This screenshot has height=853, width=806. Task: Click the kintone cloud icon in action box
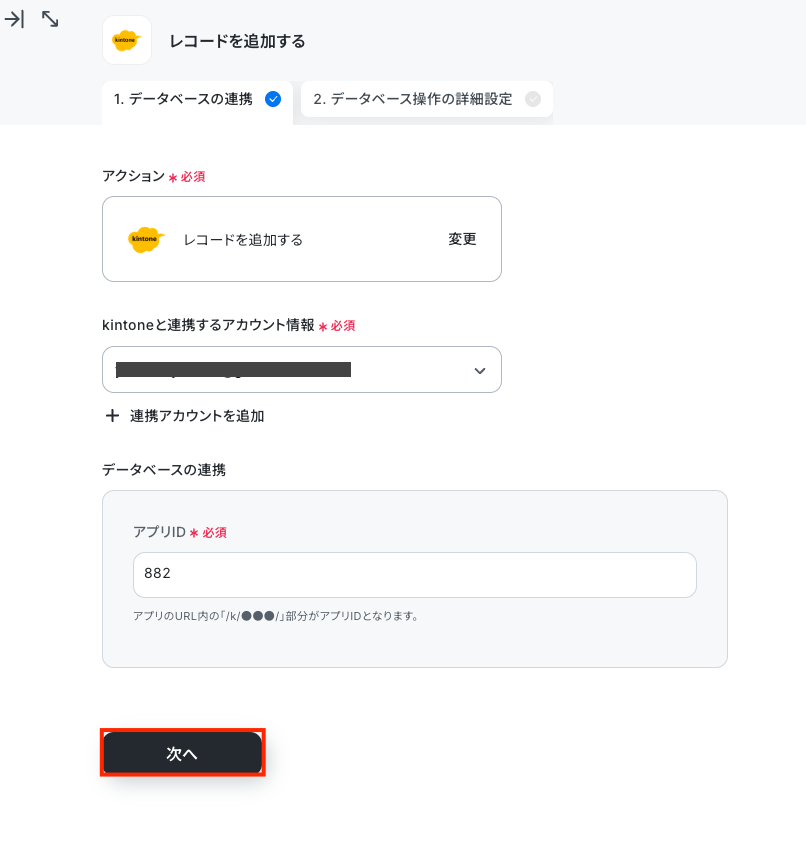point(146,239)
